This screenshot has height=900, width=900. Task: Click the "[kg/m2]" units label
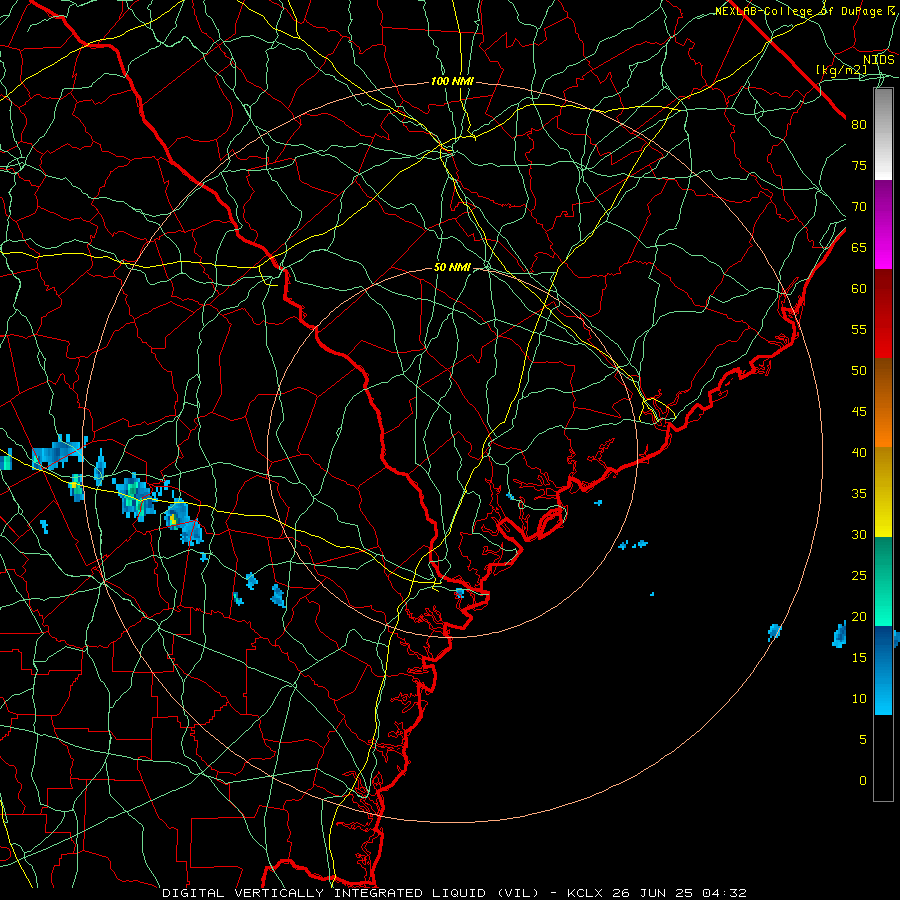click(841, 70)
